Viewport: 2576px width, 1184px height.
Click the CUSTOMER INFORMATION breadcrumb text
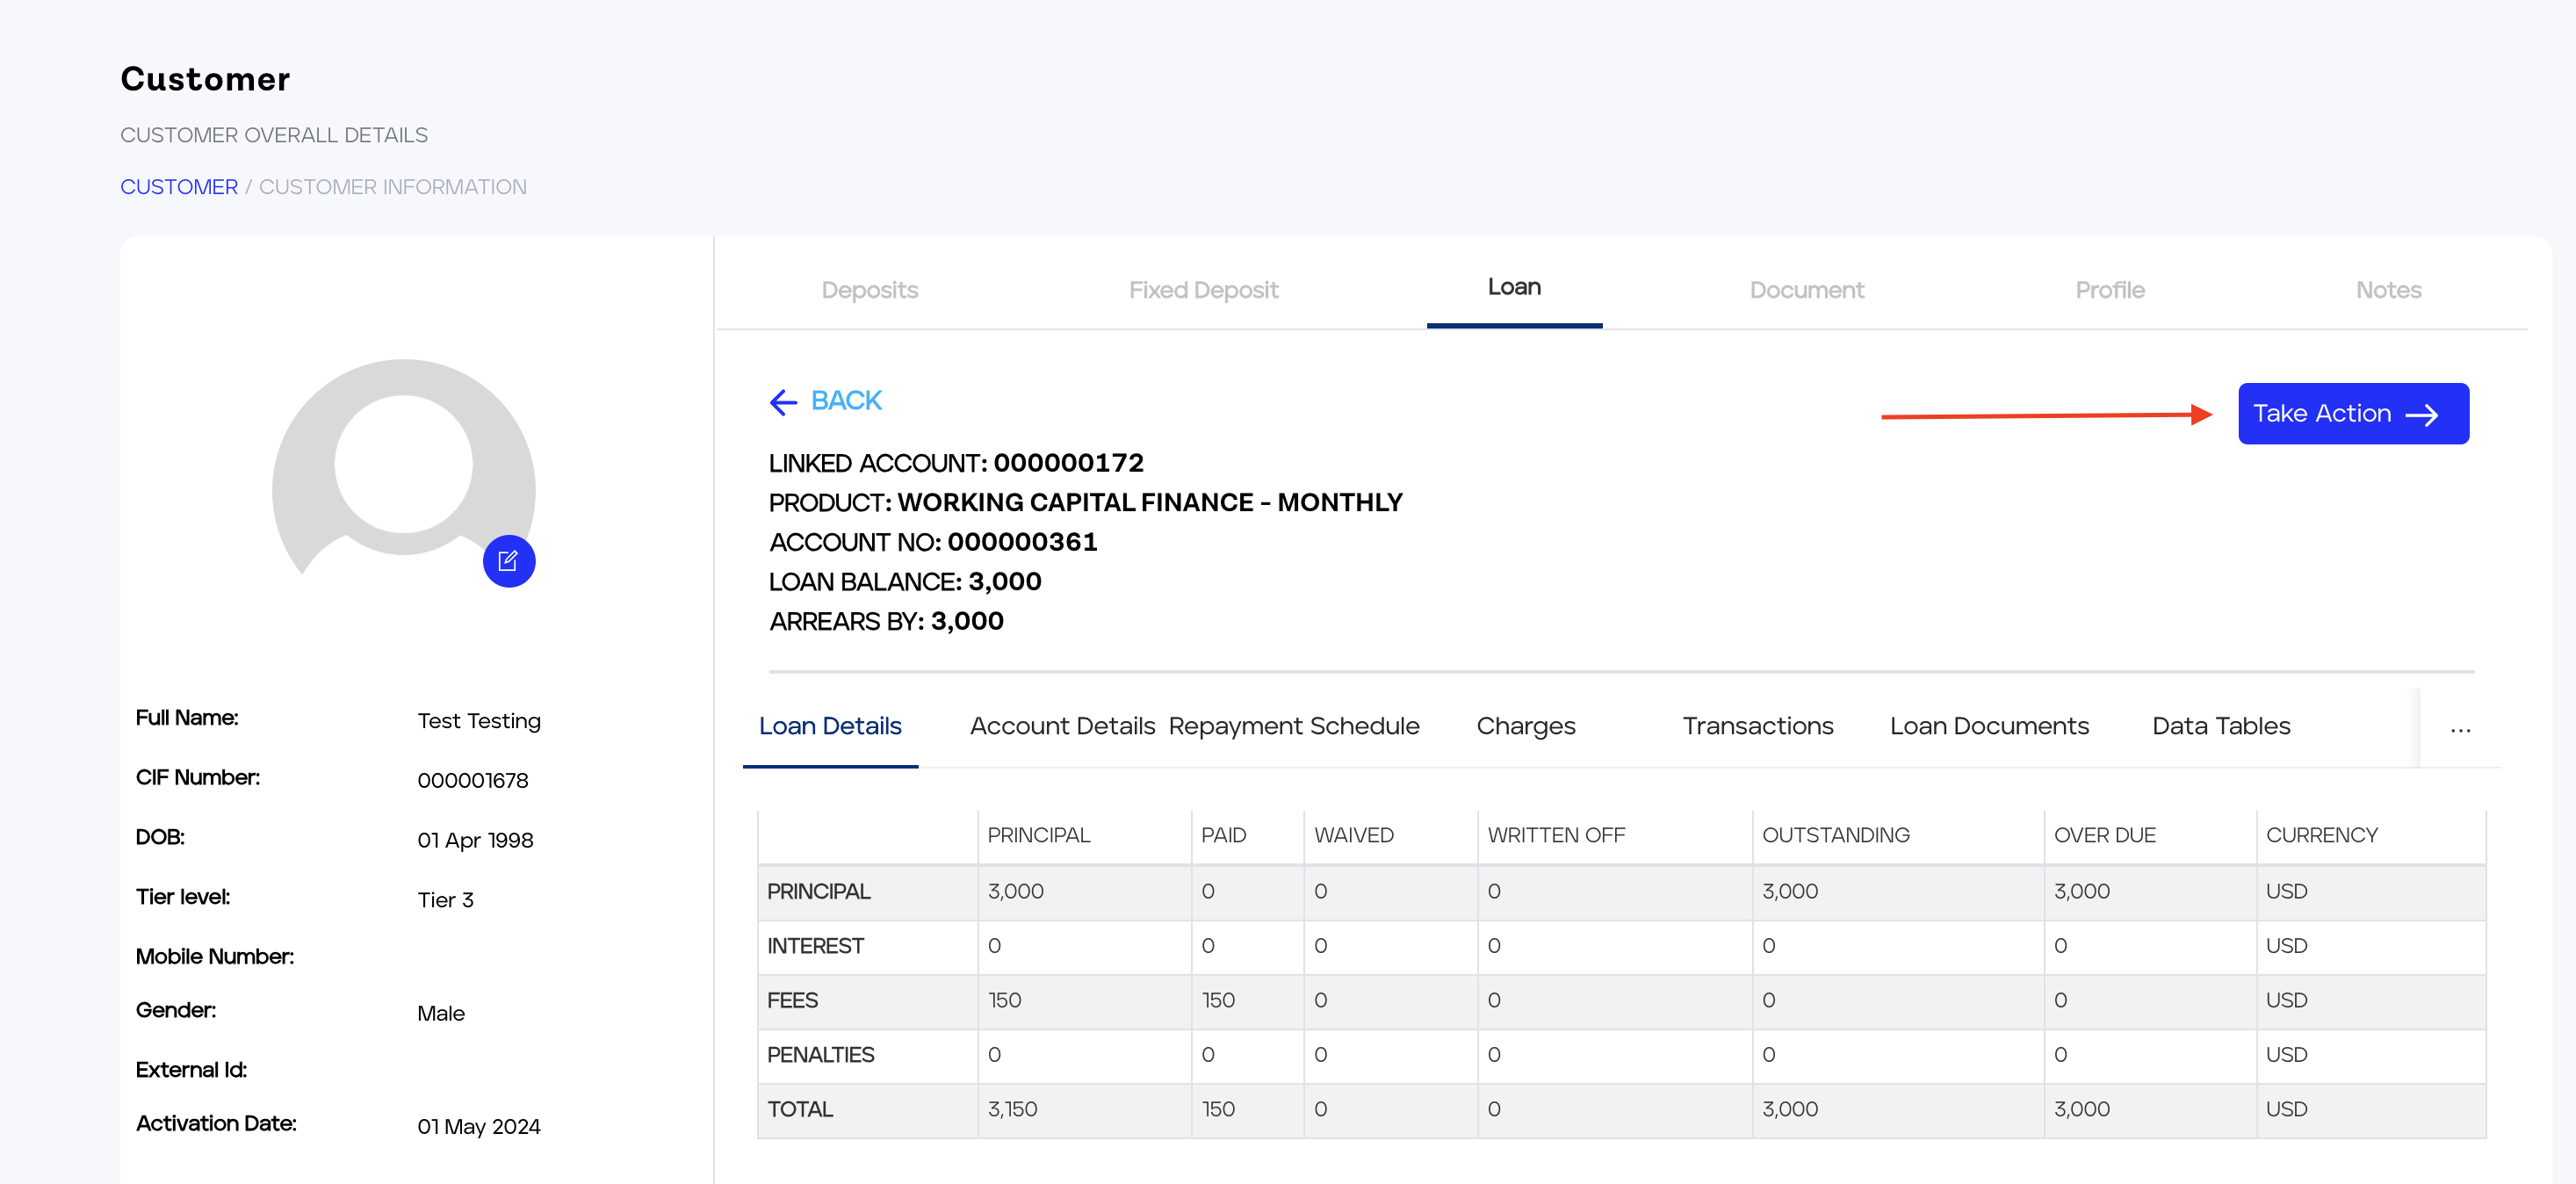click(392, 187)
